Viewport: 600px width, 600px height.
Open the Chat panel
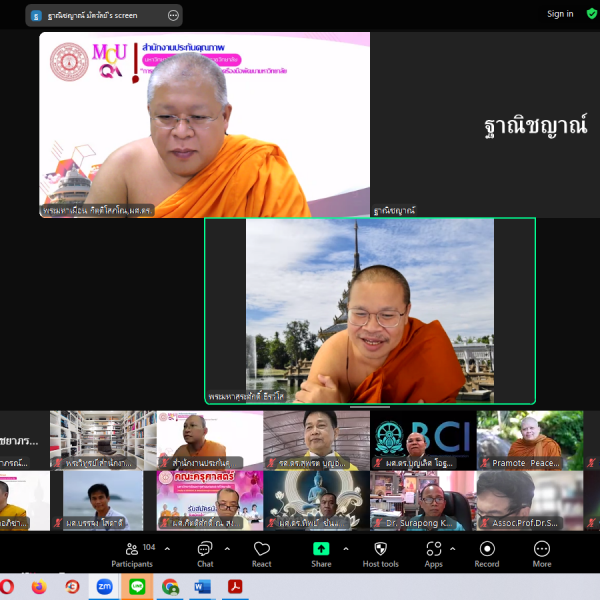[205, 555]
